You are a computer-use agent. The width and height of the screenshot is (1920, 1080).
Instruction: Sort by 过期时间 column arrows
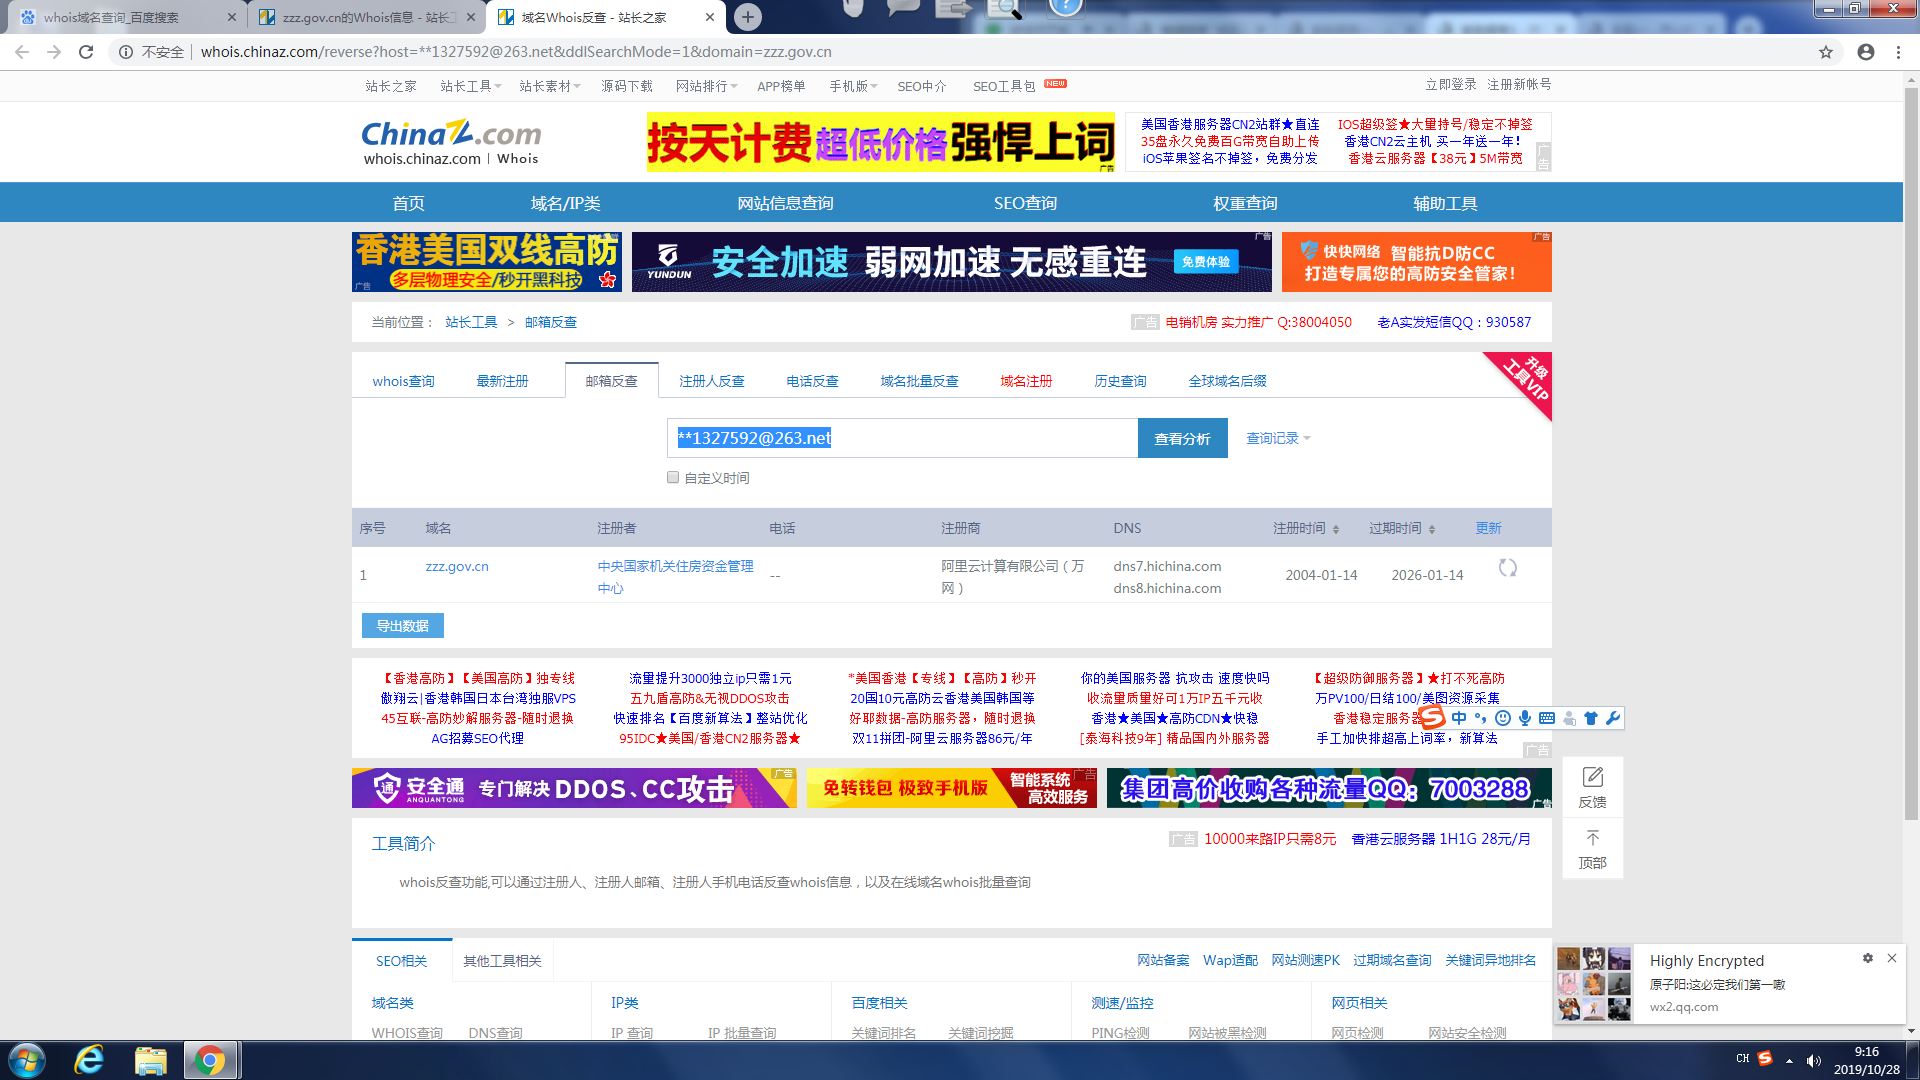[x=1431, y=529]
